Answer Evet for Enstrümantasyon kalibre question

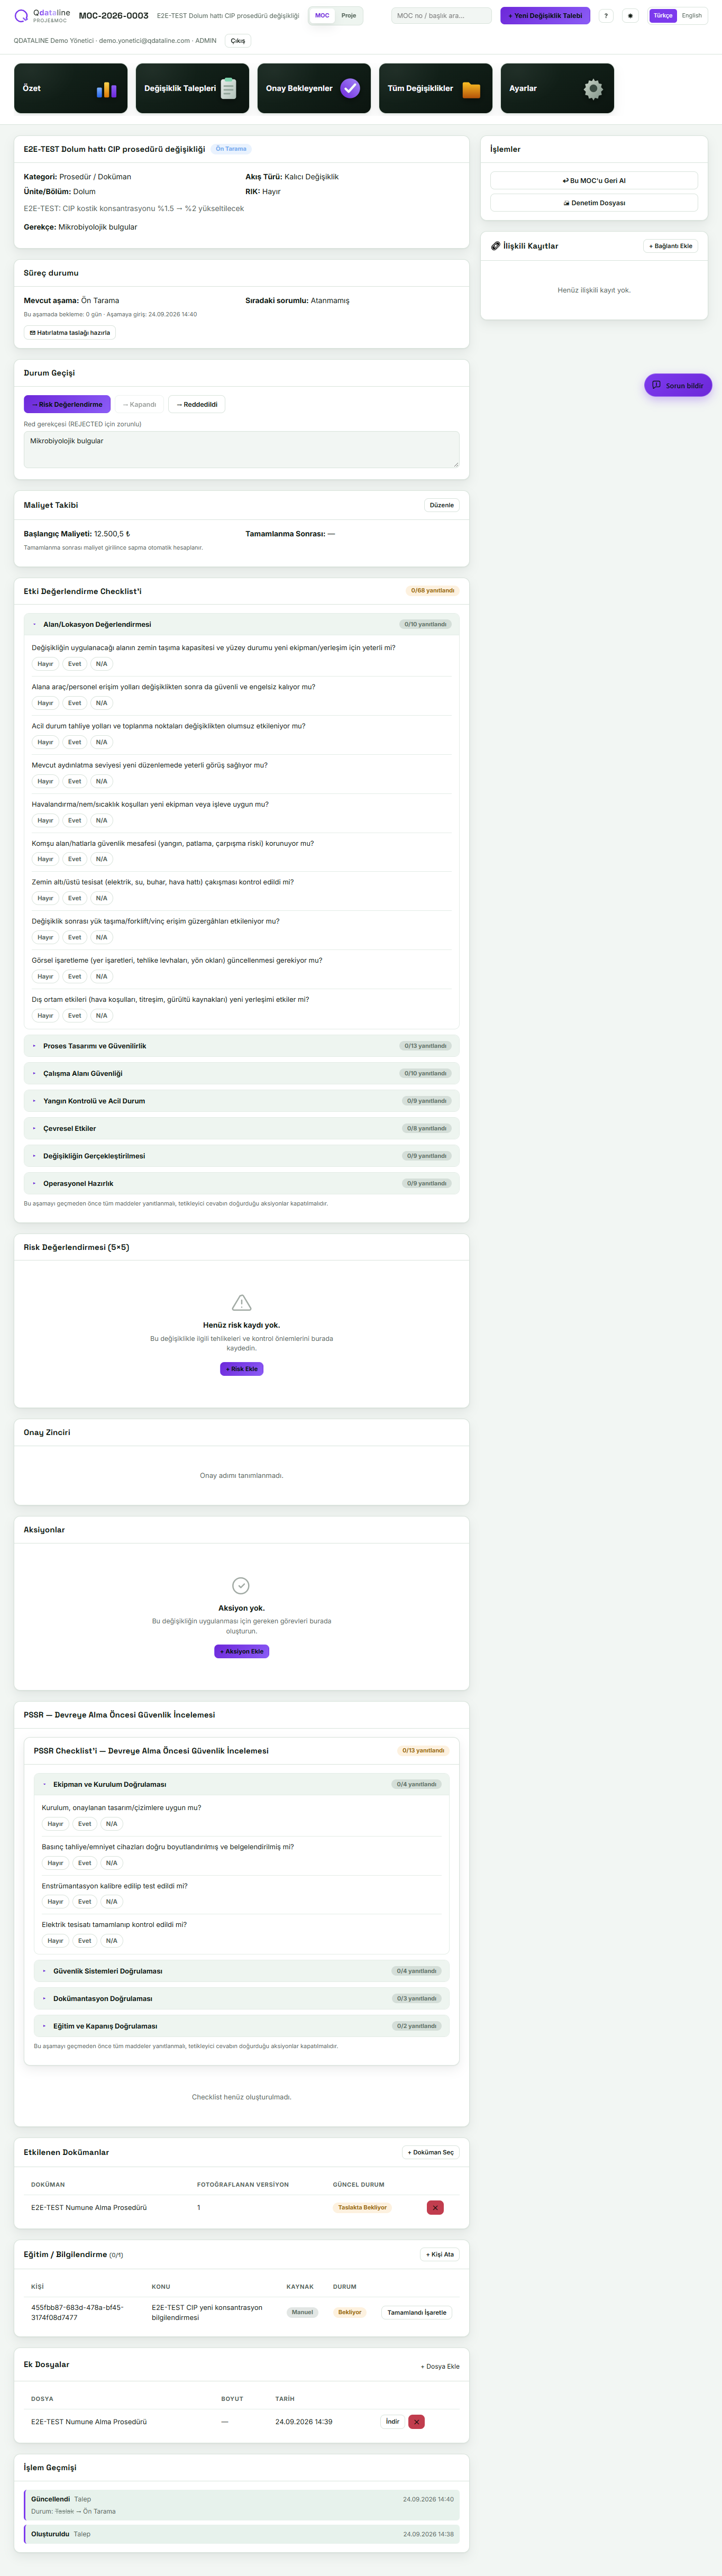[x=85, y=1901]
